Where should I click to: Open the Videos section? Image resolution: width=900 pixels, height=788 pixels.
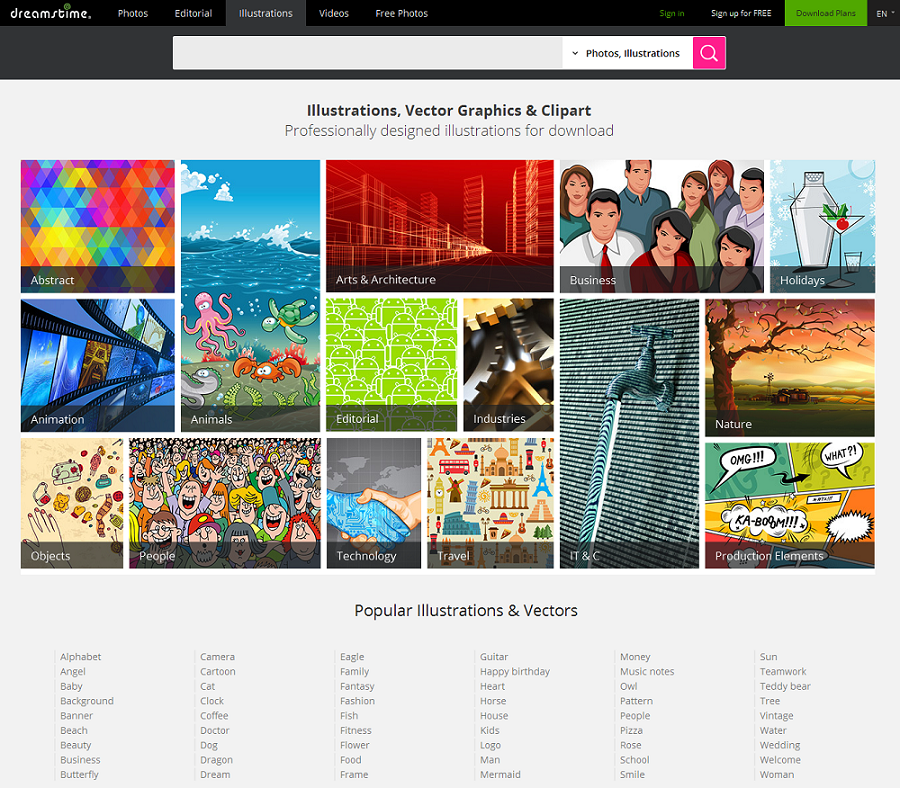pos(333,13)
